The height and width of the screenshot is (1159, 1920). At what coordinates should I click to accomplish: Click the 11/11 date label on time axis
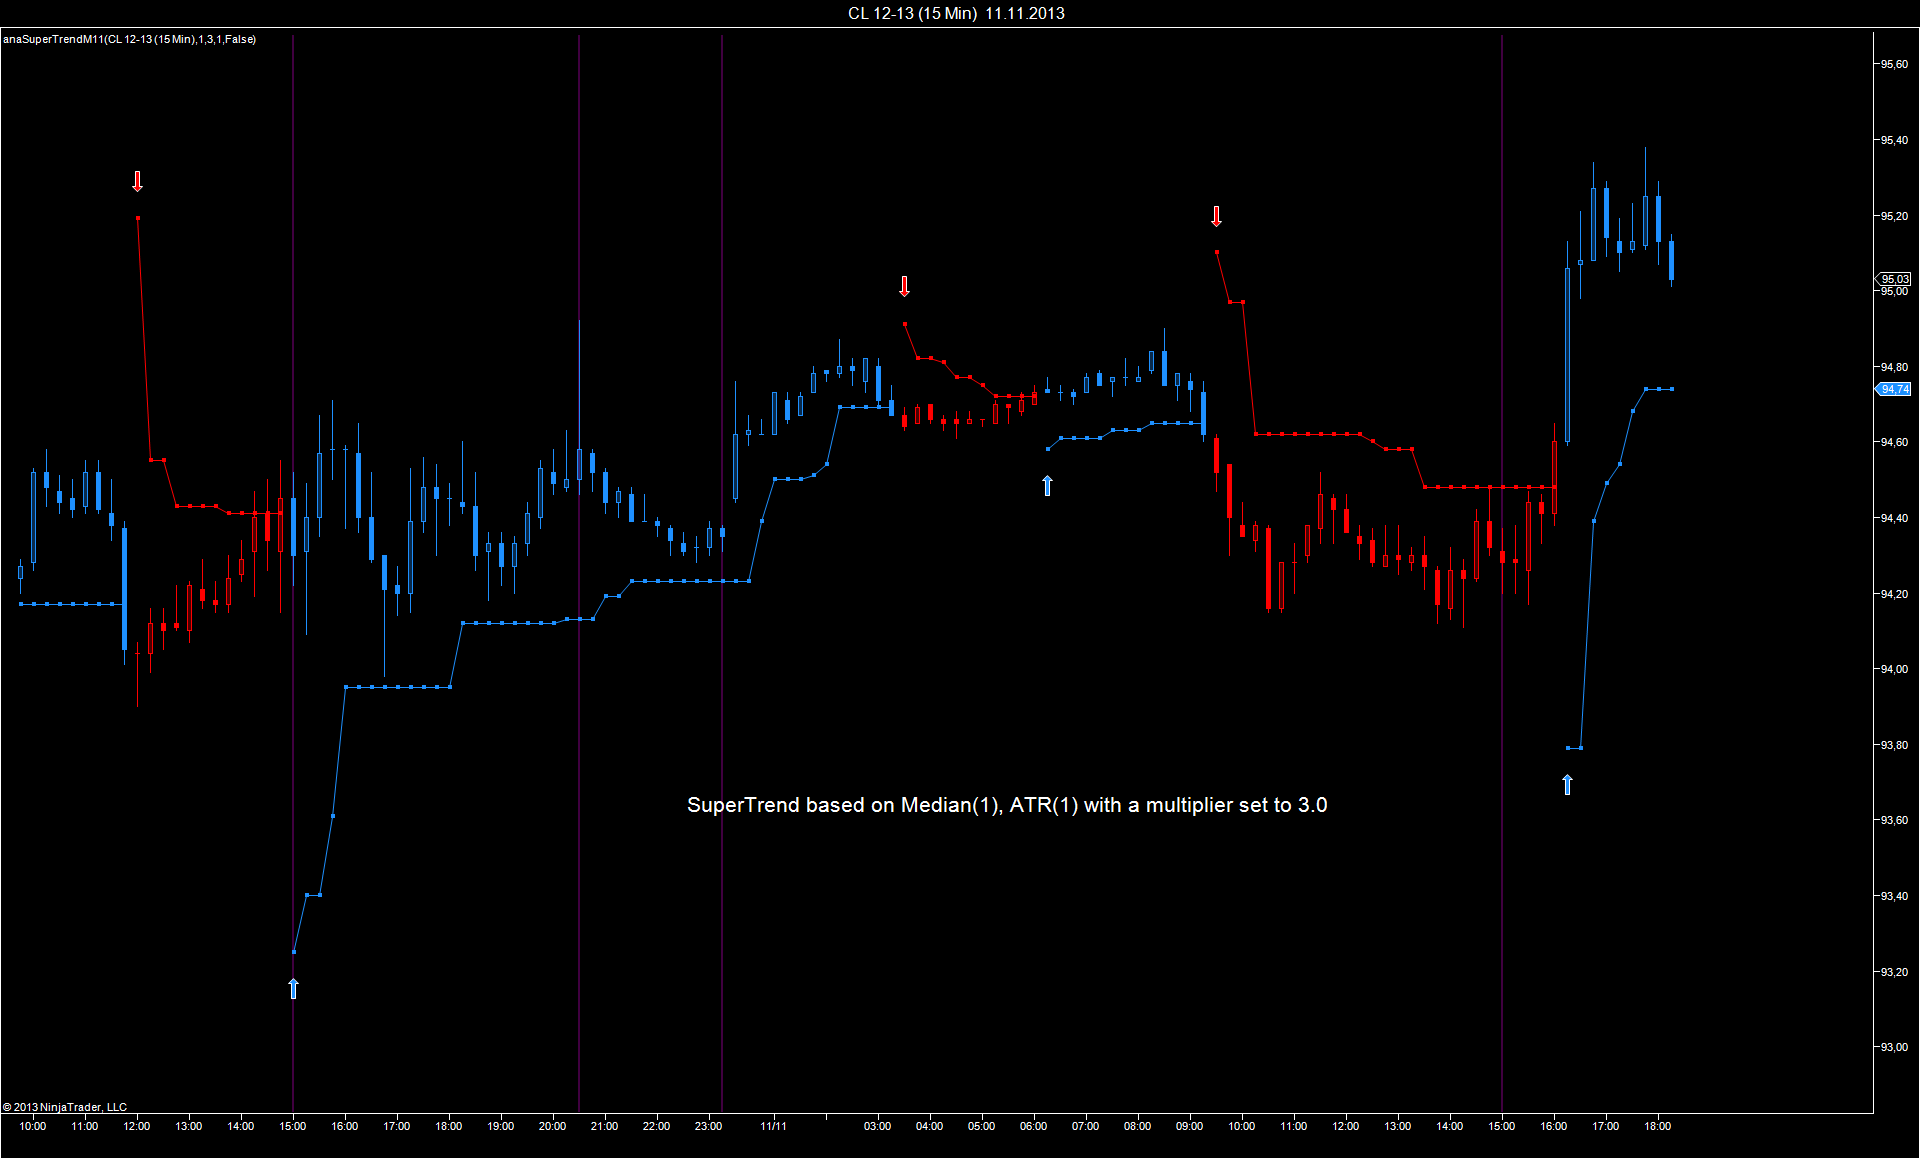[x=773, y=1126]
